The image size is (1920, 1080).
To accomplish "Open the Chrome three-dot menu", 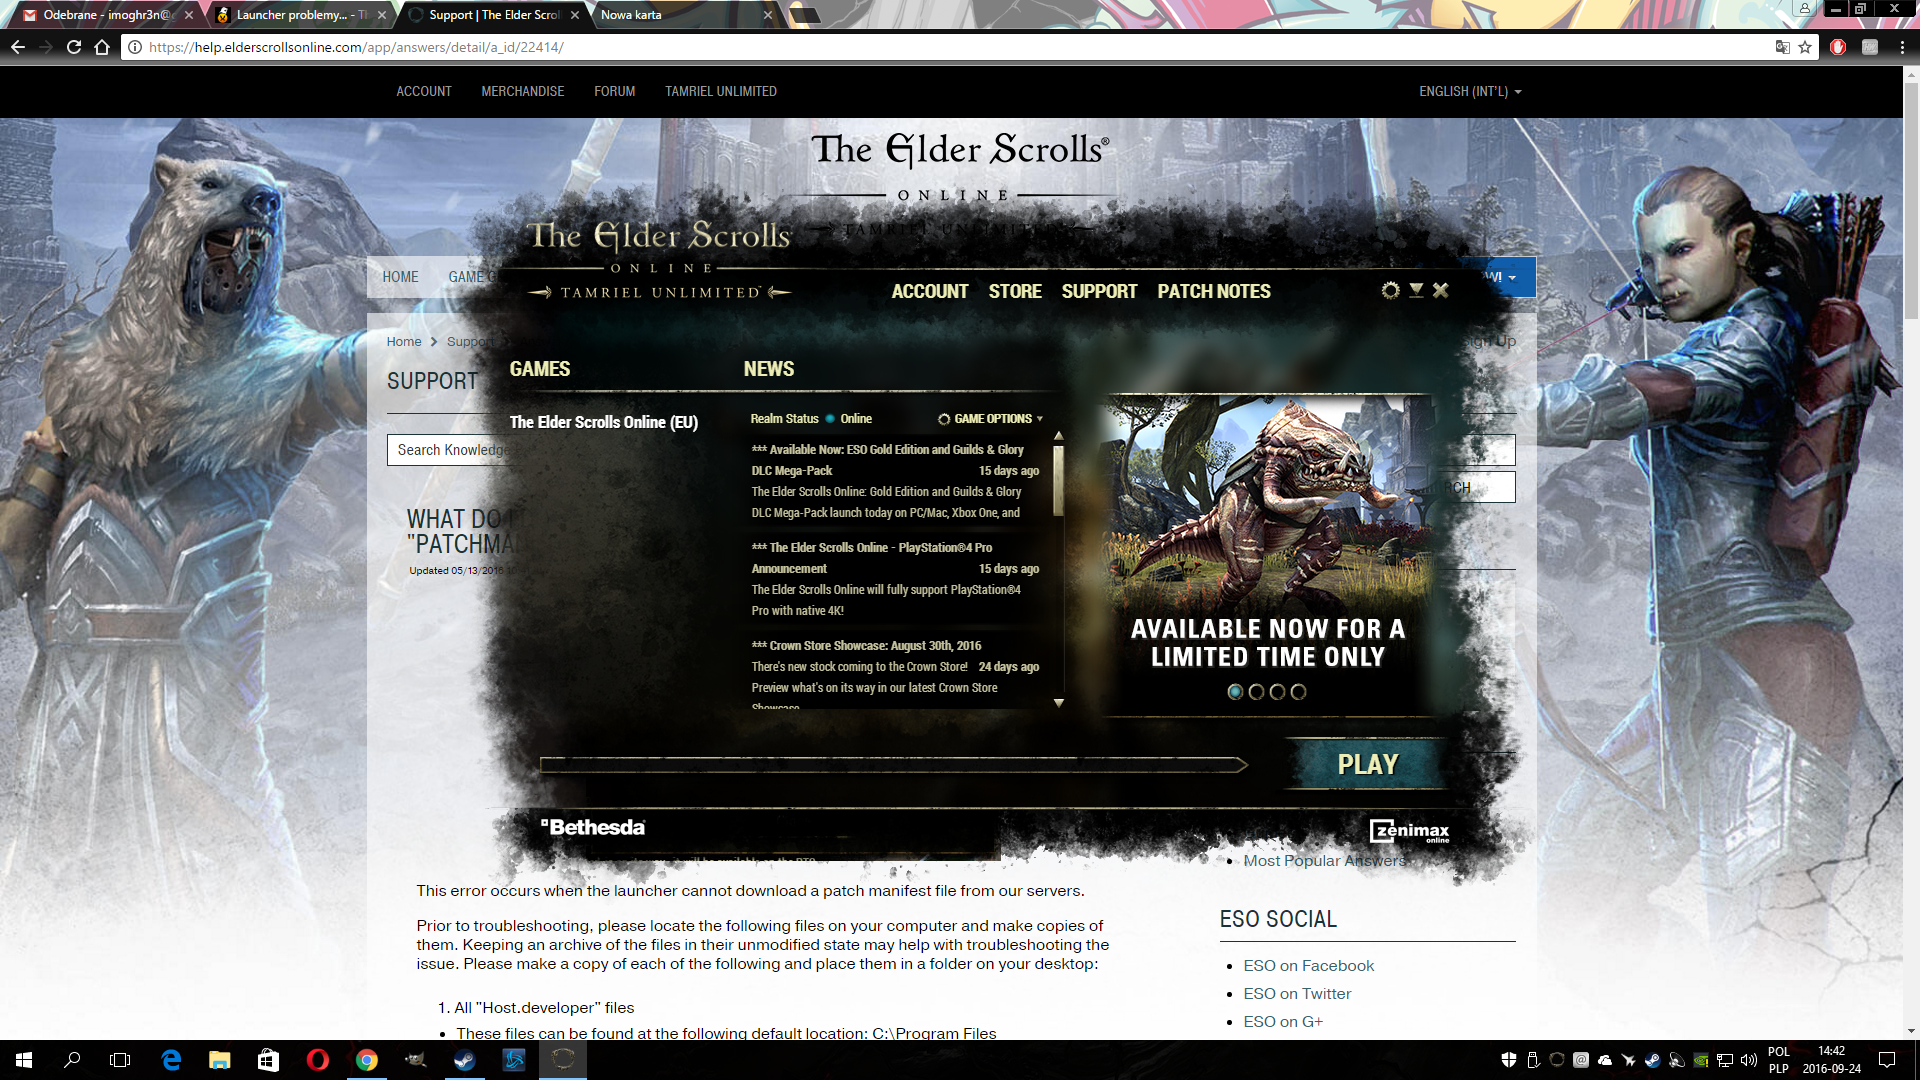I will (x=1902, y=47).
